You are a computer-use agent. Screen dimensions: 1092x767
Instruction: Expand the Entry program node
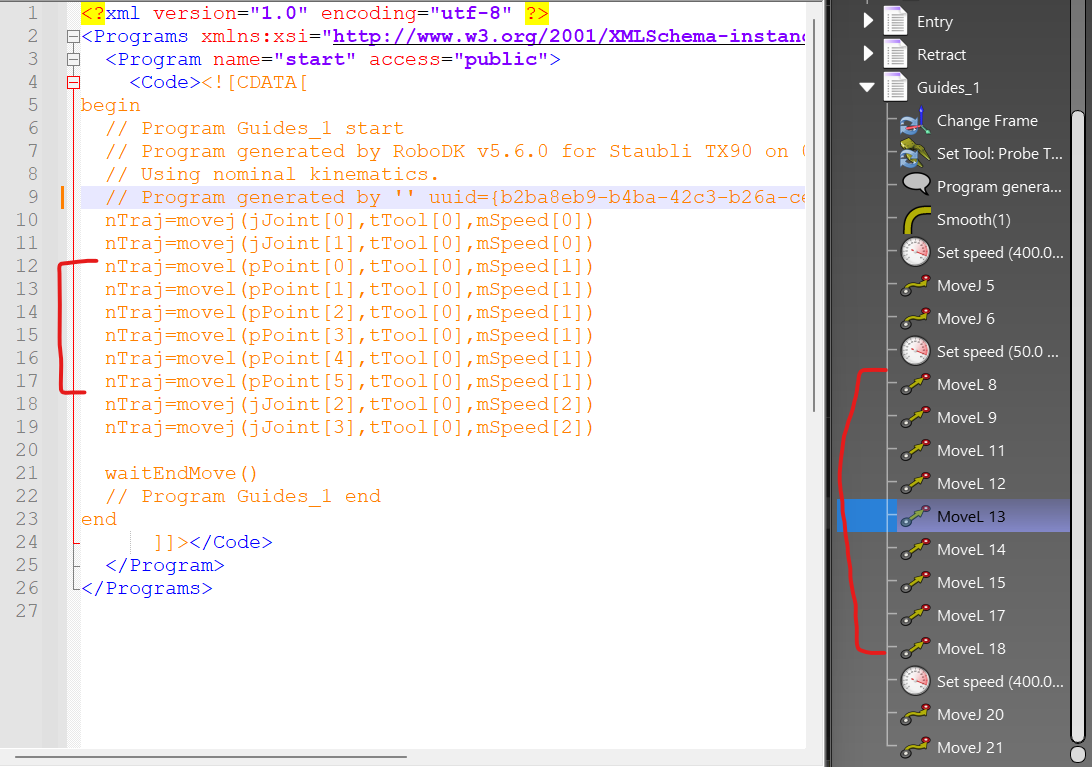pyautogui.click(x=867, y=22)
